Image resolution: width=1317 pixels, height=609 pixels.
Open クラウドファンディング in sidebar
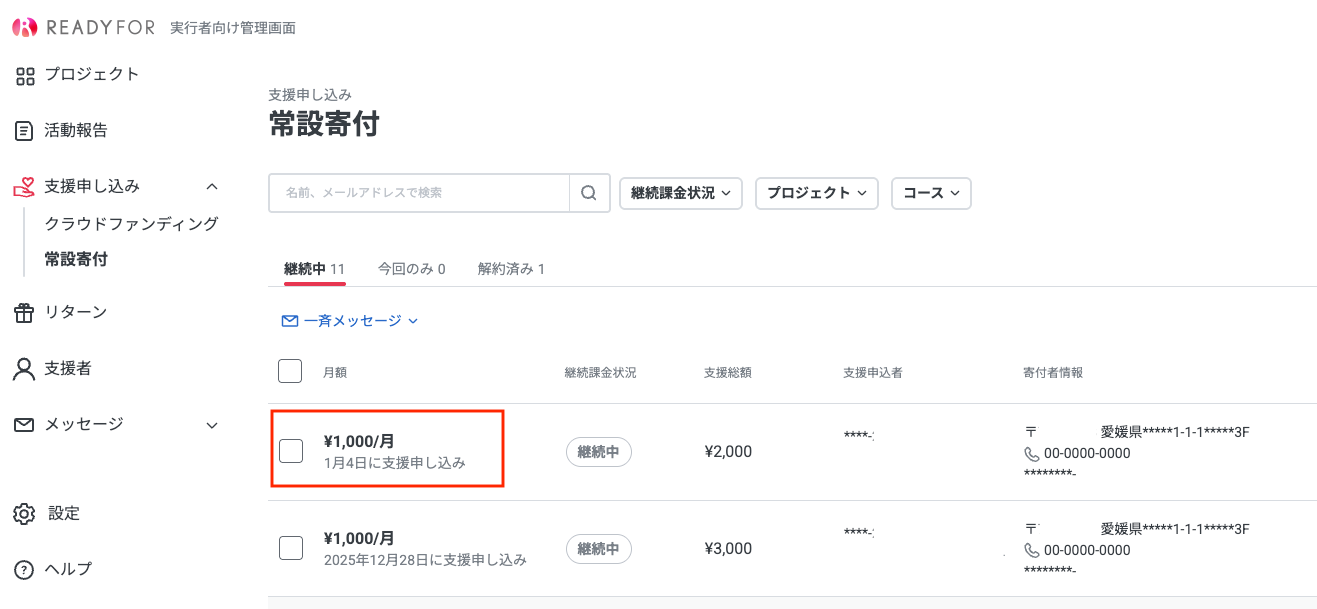[x=131, y=224]
